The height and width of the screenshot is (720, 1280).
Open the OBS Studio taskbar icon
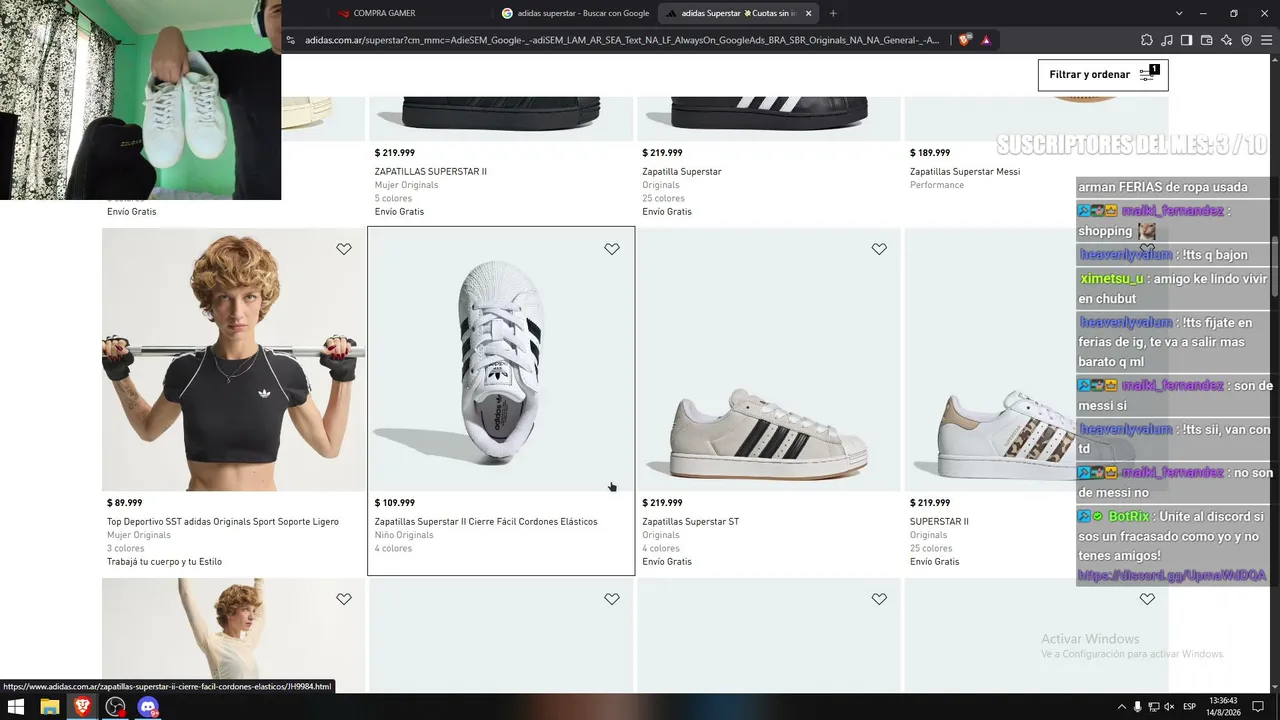click(115, 707)
